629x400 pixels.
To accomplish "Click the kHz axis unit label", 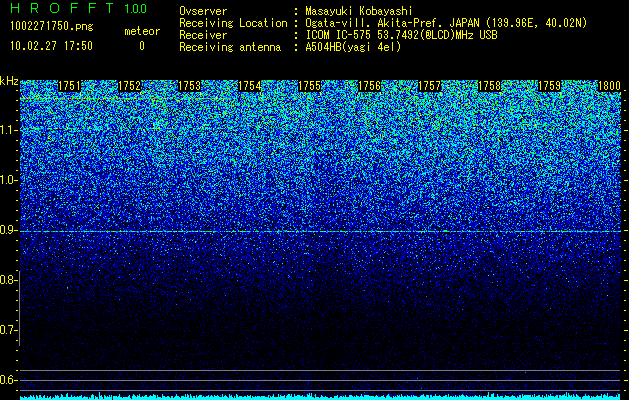I will tap(9, 81).
